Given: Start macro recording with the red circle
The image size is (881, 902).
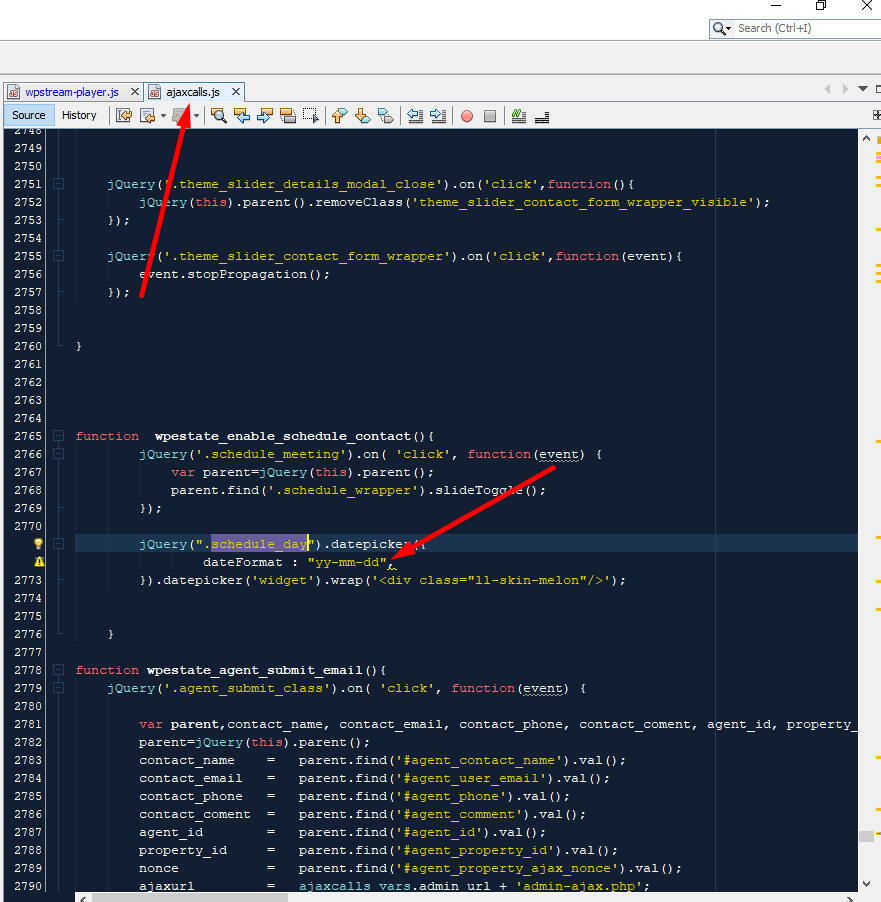Looking at the screenshot, I should (x=467, y=116).
